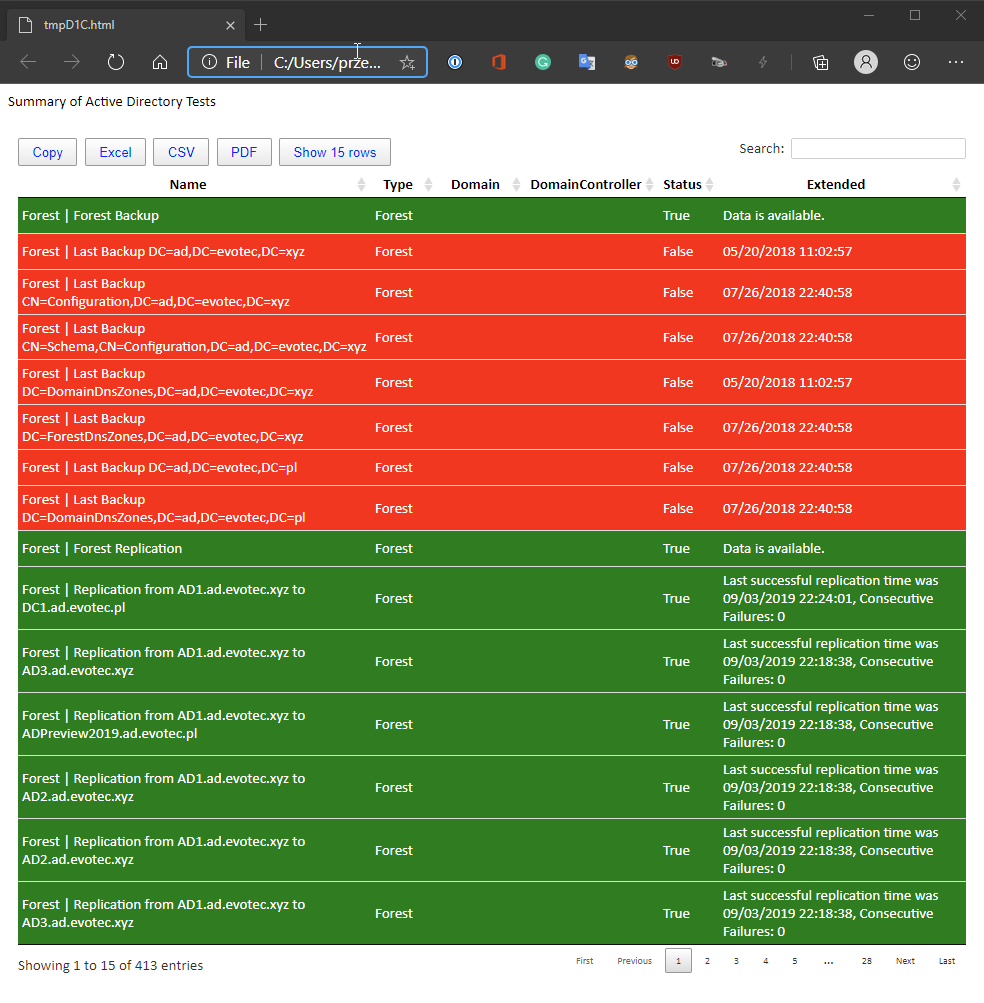Export table using PDF button

[244, 152]
